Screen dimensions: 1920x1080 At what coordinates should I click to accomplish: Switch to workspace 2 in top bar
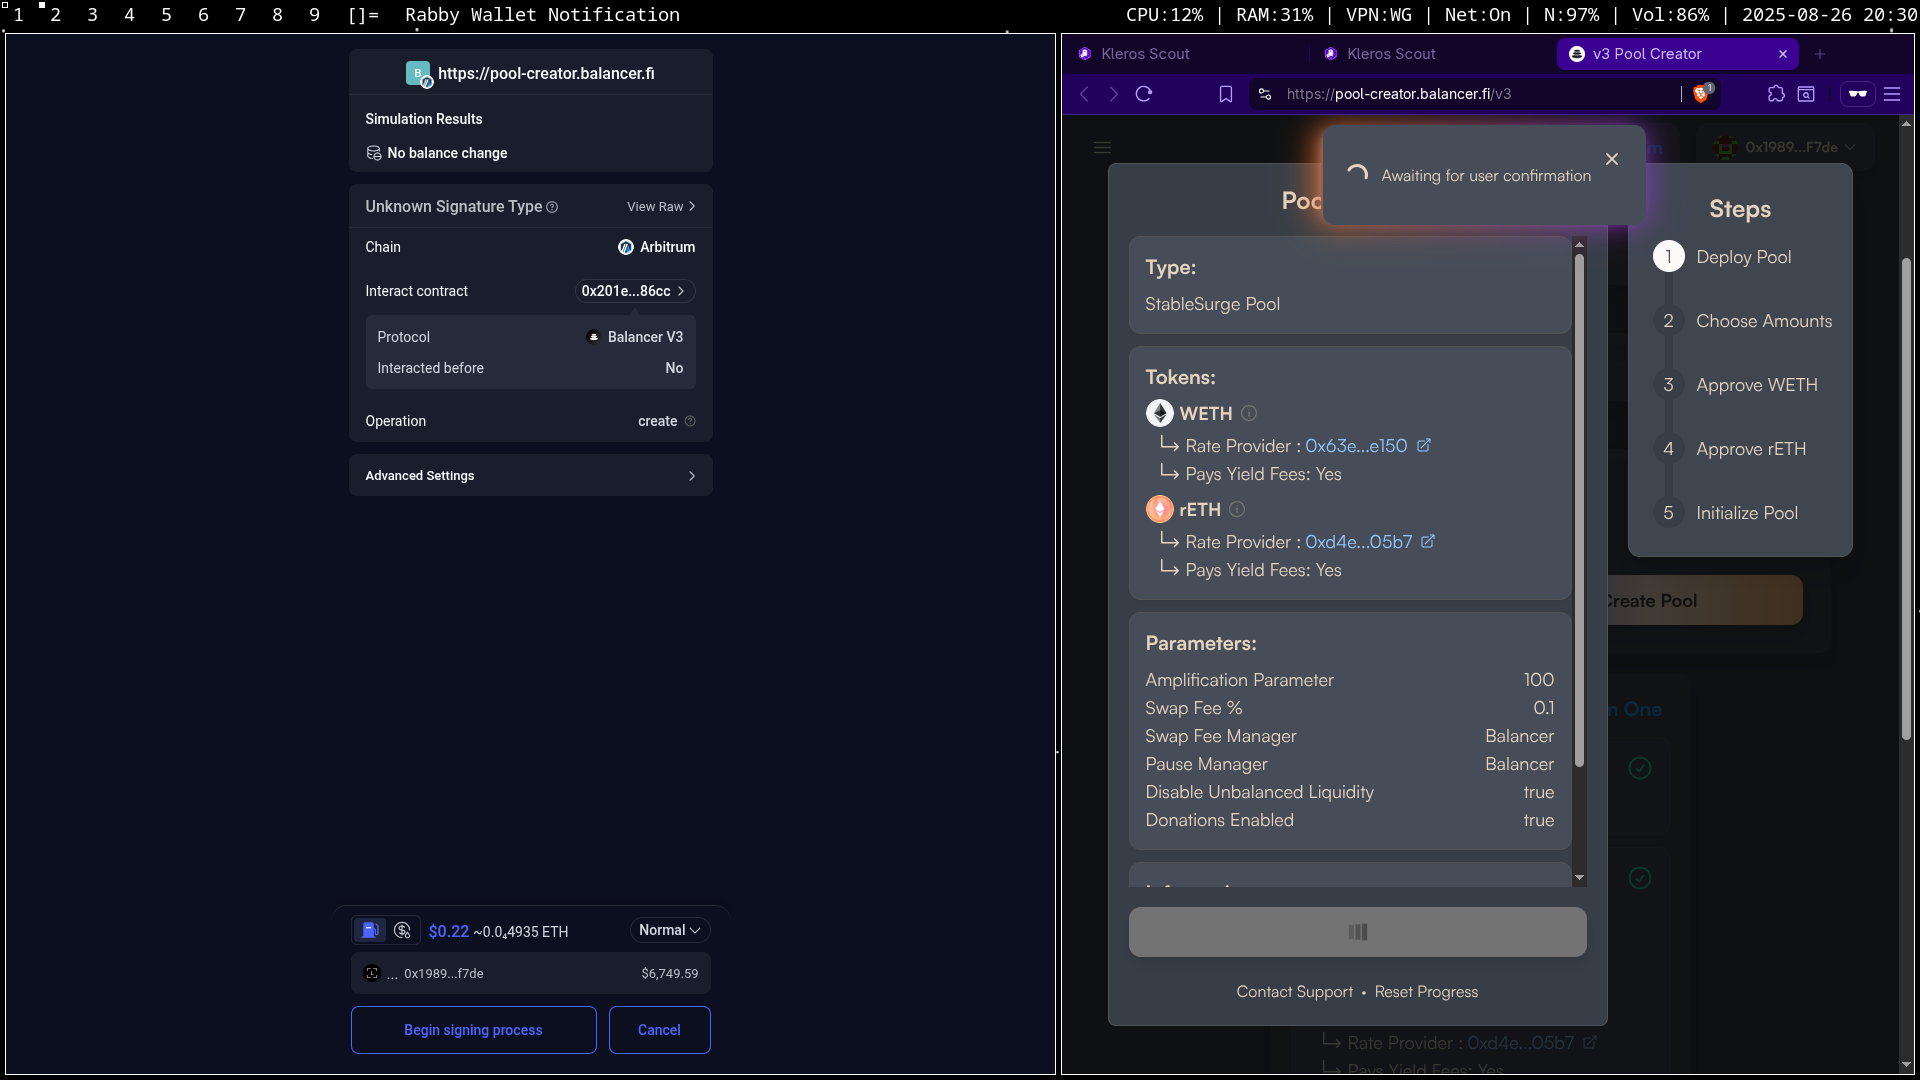point(55,15)
